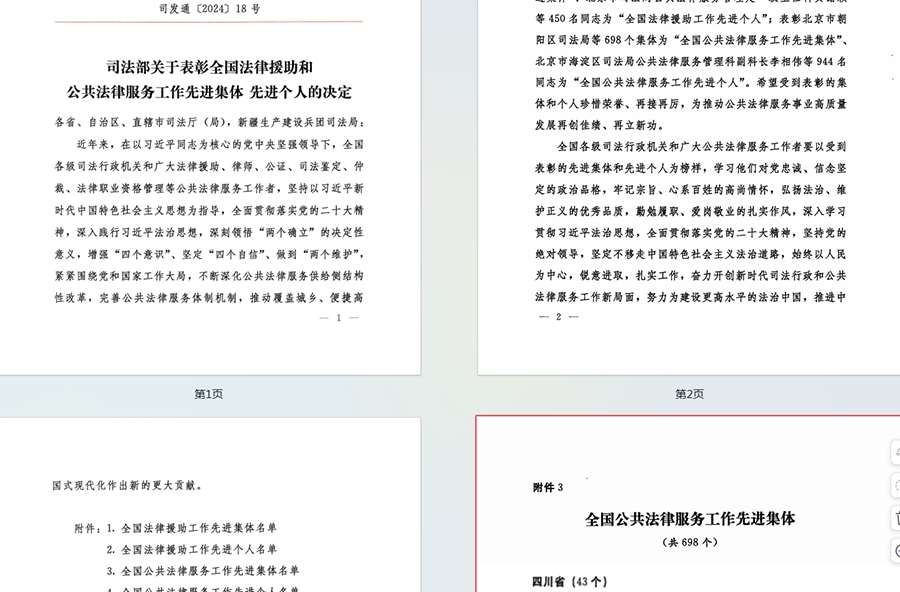
Task: Click the page number — 2 —
Action: [x=558, y=316]
